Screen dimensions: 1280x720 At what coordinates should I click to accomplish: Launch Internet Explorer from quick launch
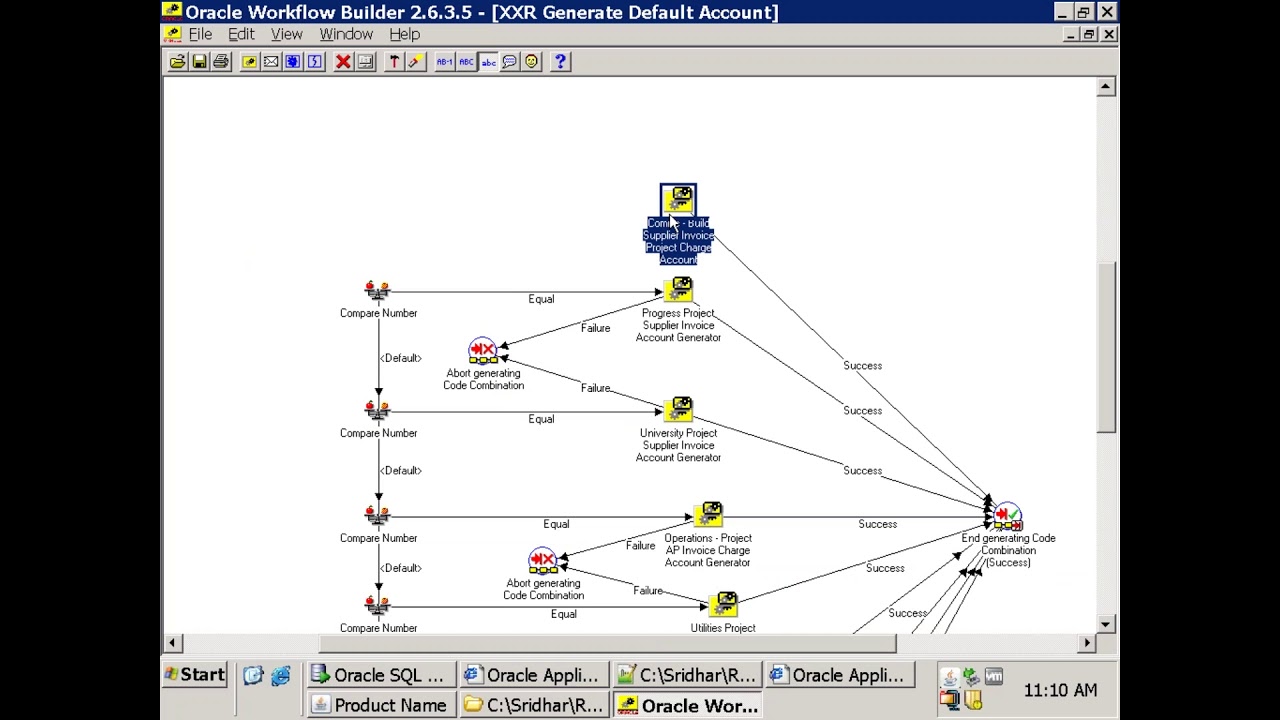click(280, 676)
